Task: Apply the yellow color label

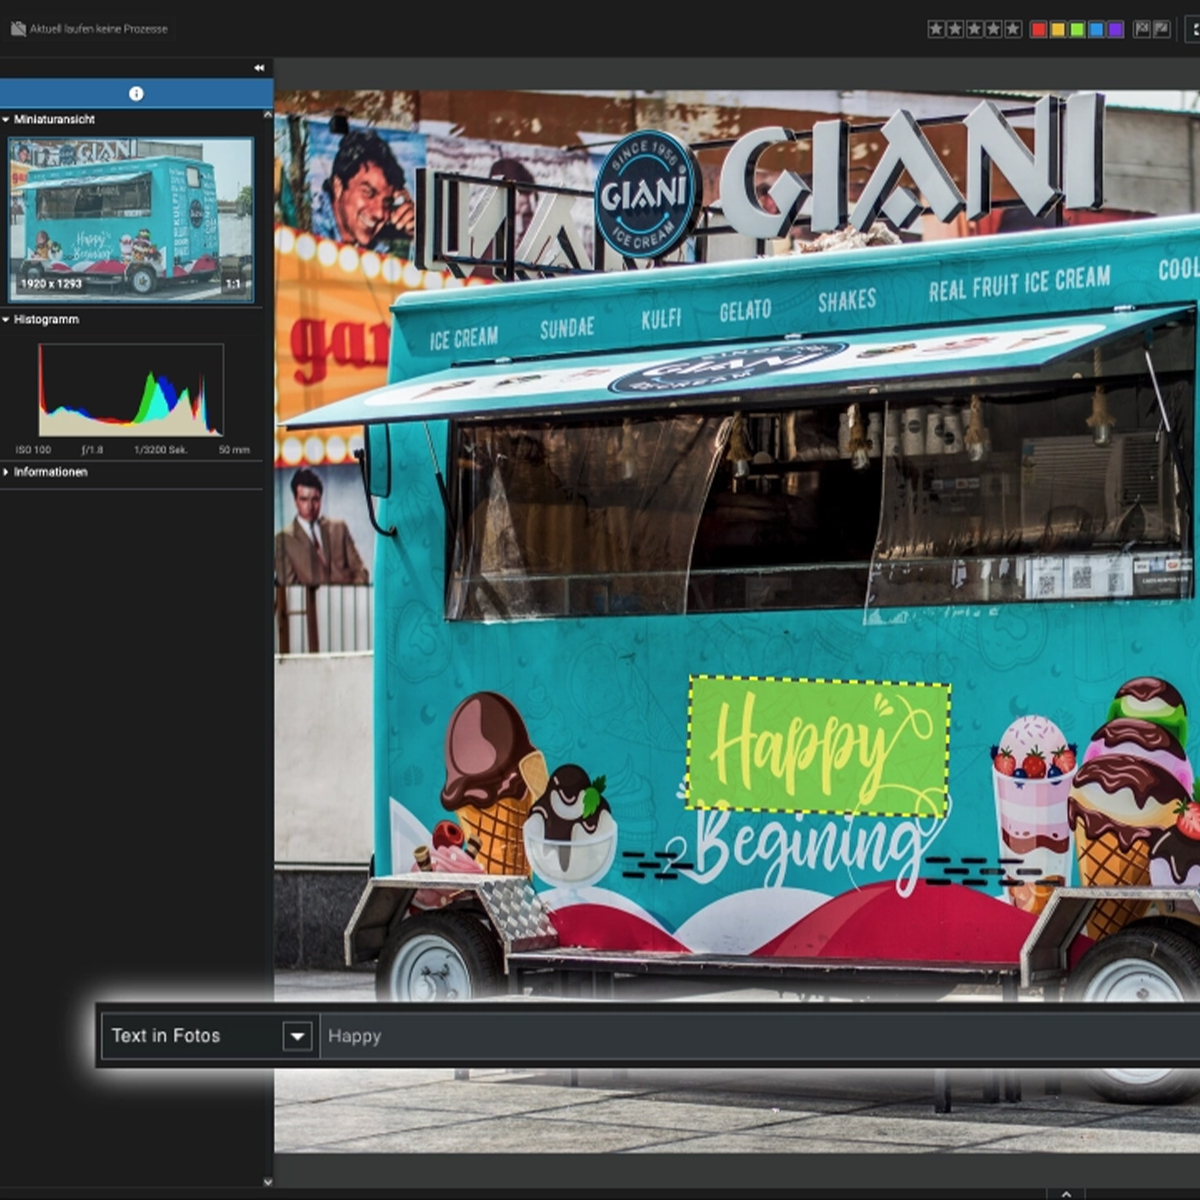Action: [x=1058, y=29]
